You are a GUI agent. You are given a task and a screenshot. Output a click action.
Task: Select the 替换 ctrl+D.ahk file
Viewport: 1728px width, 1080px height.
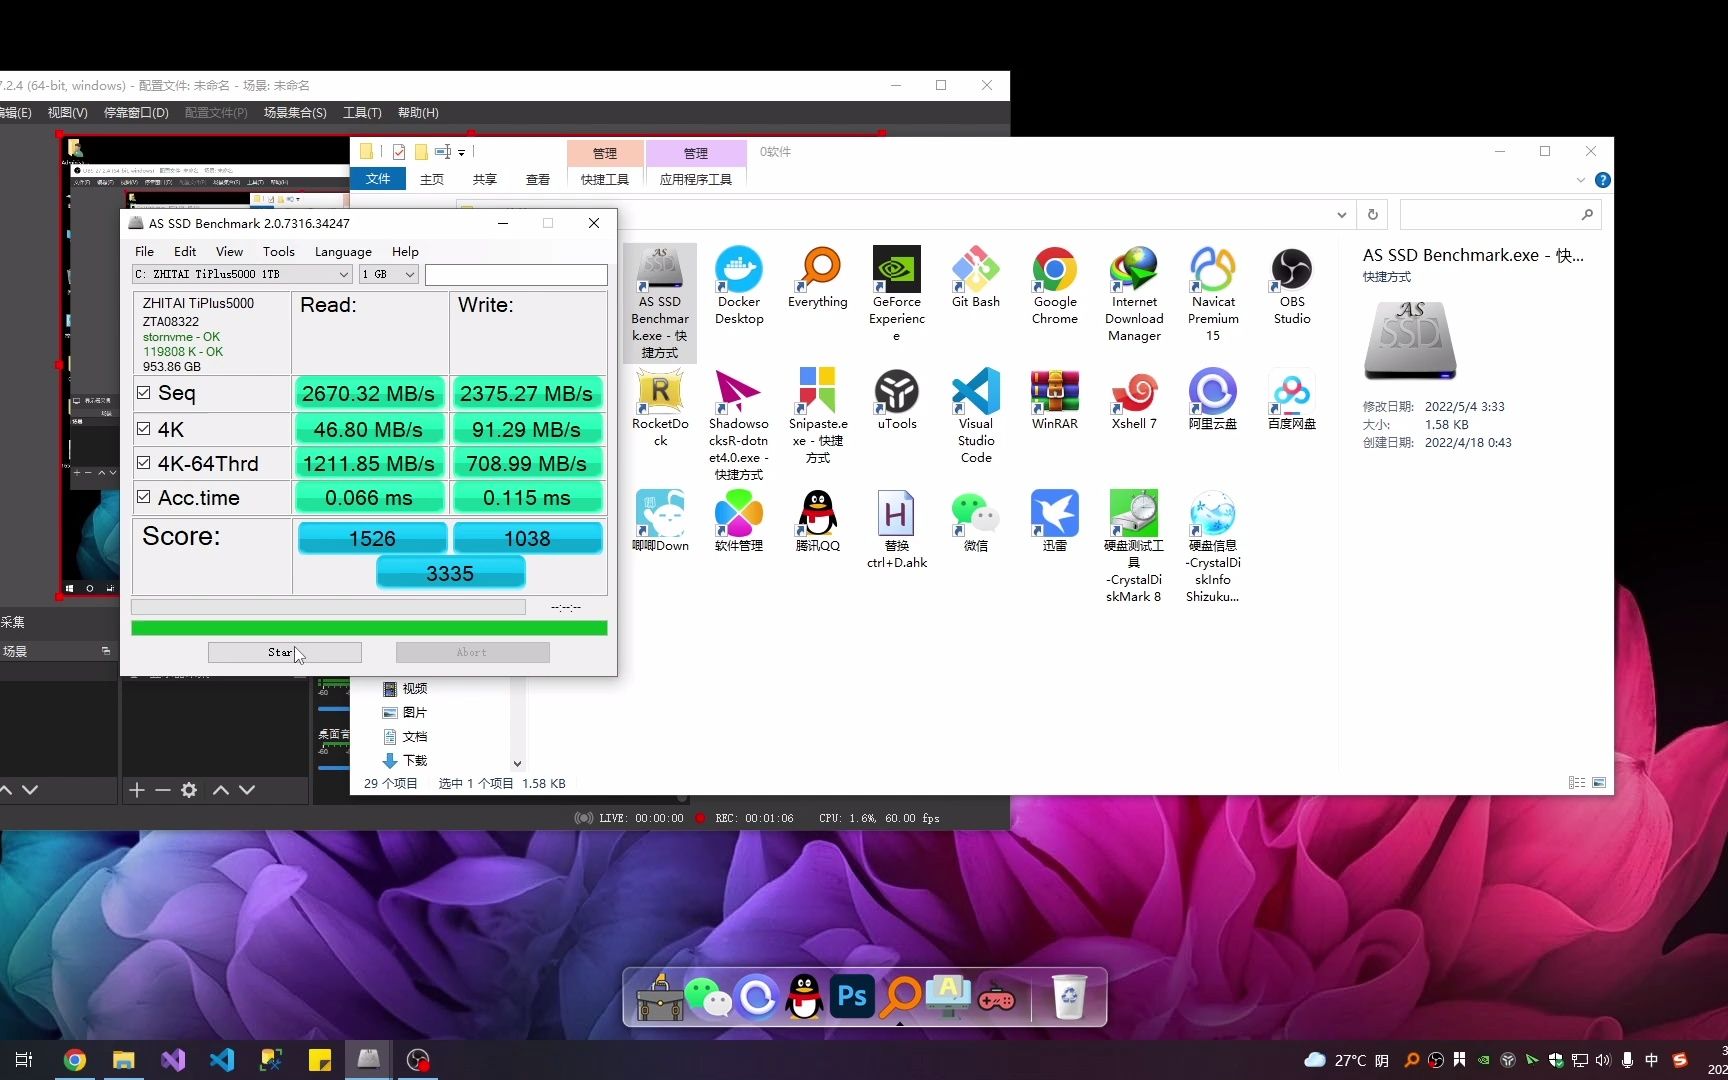point(897,530)
